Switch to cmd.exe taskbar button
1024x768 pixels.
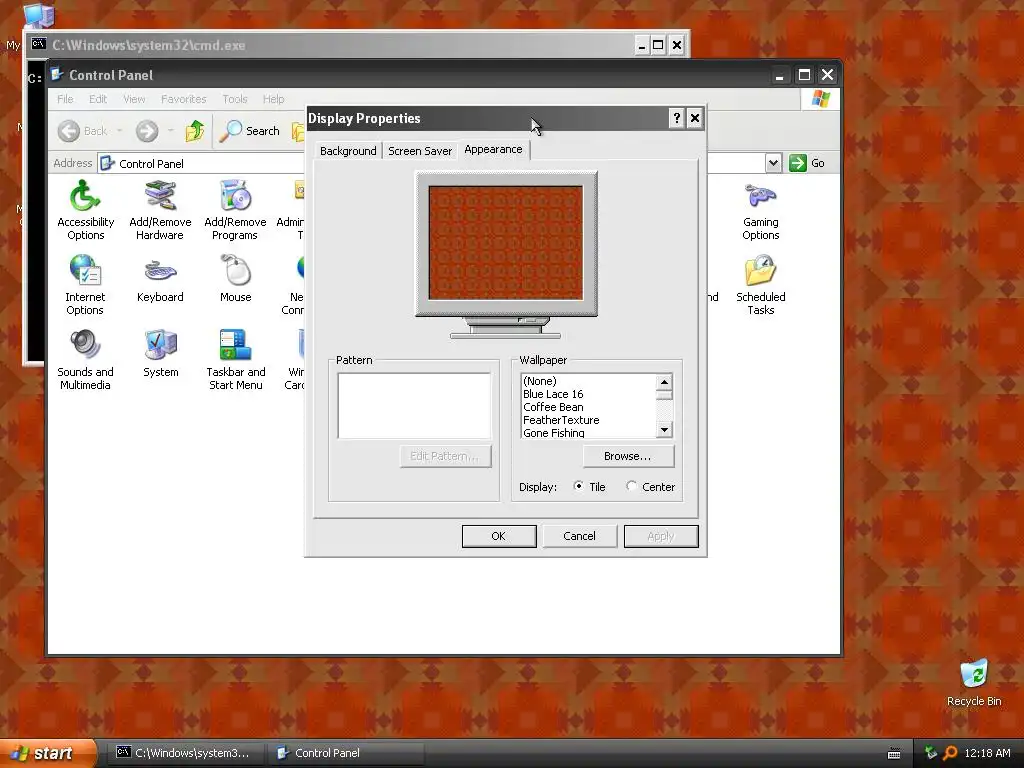(x=184, y=753)
